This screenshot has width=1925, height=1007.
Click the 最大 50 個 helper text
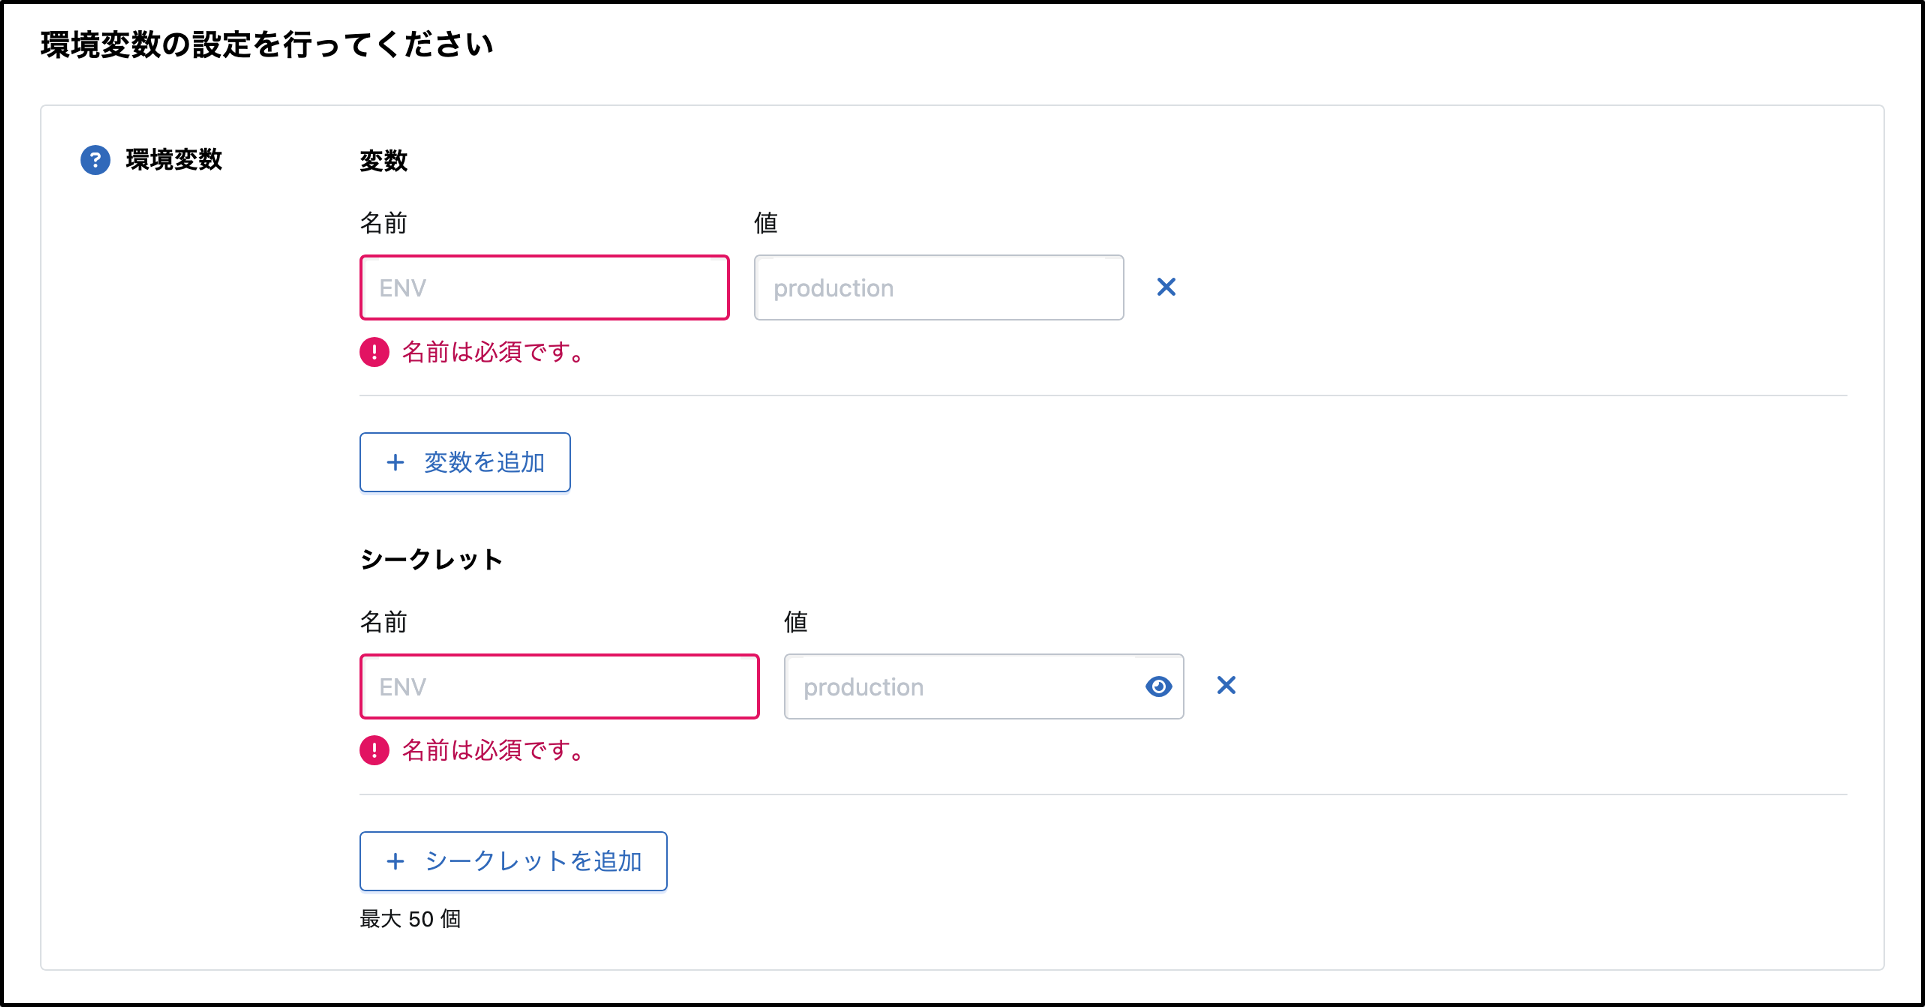coord(410,919)
